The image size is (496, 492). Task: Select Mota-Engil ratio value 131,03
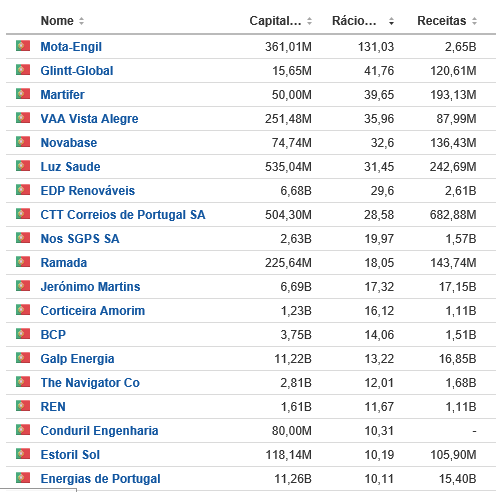point(376,47)
